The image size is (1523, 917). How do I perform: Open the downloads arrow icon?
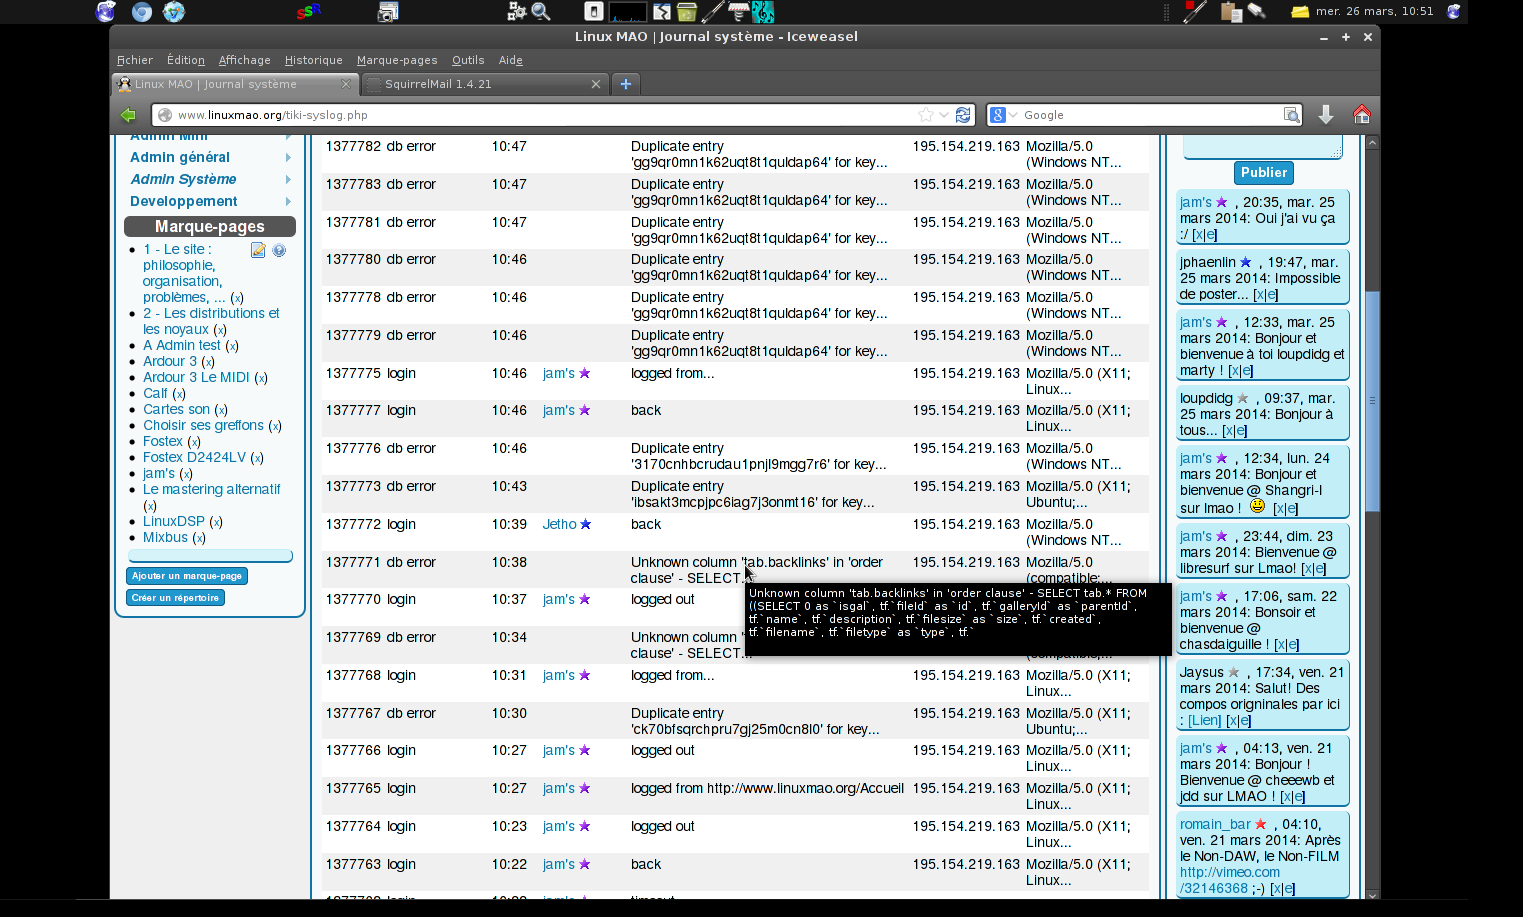click(x=1326, y=115)
